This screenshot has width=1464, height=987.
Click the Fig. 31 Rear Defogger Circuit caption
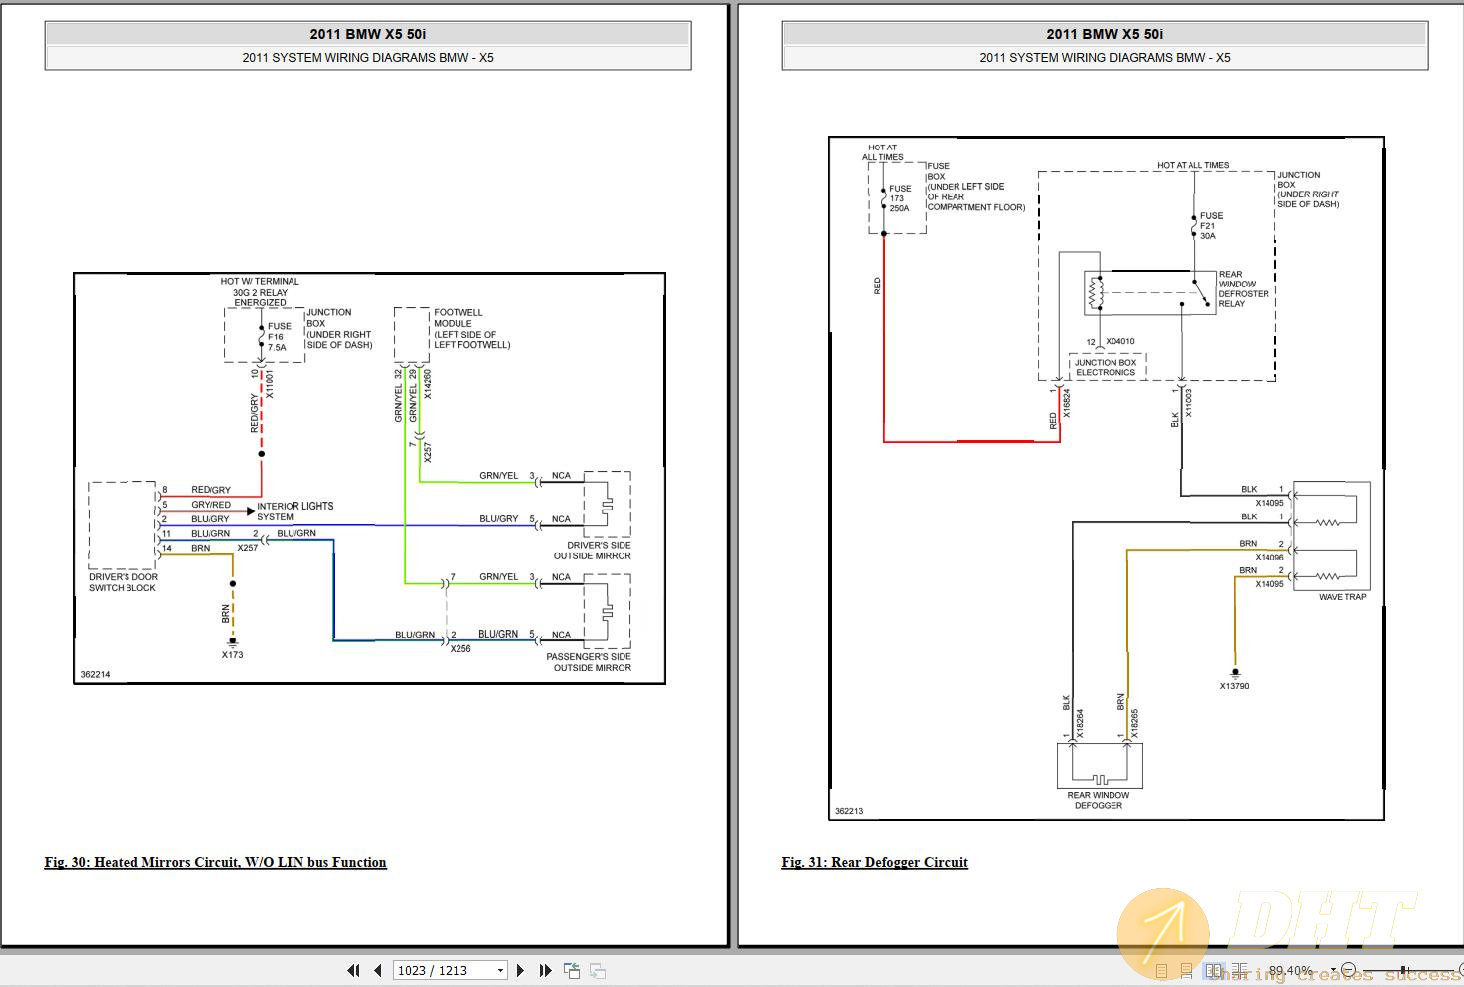point(874,862)
